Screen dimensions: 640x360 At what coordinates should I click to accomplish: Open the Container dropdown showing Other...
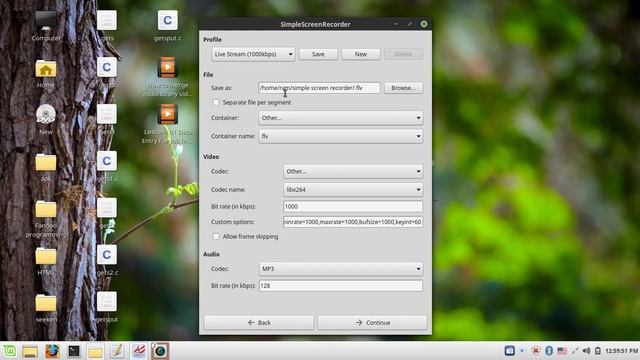pyautogui.click(x=340, y=118)
